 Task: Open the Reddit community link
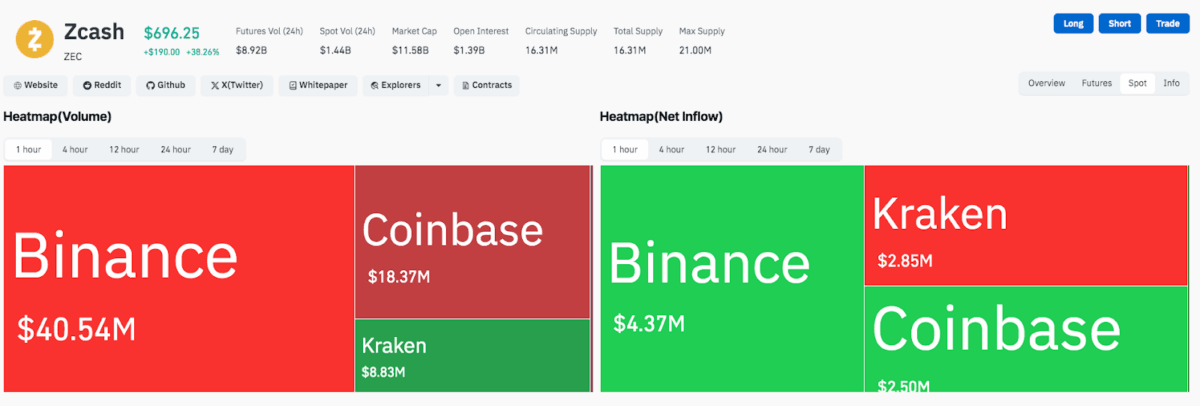pyautogui.click(x=101, y=85)
